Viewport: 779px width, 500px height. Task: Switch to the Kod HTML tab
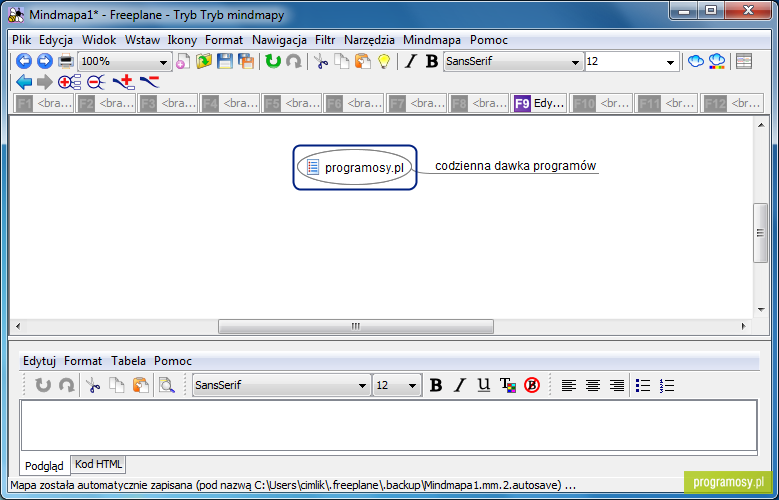[x=98, y=464]
